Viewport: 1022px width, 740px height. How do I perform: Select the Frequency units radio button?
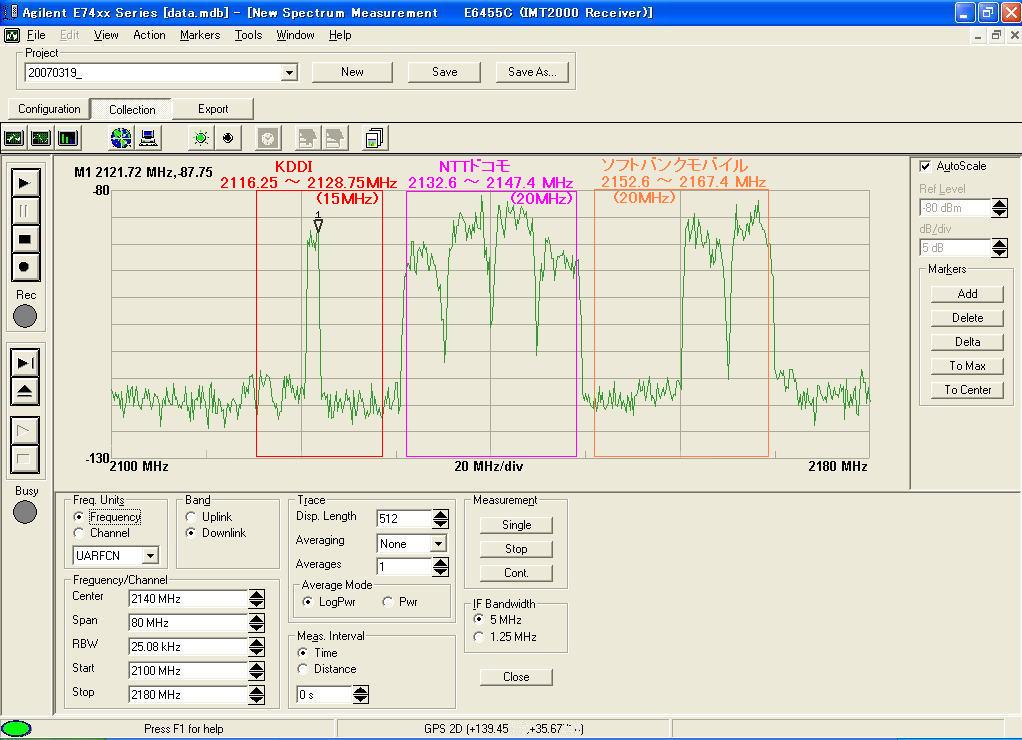pos(79,516)
